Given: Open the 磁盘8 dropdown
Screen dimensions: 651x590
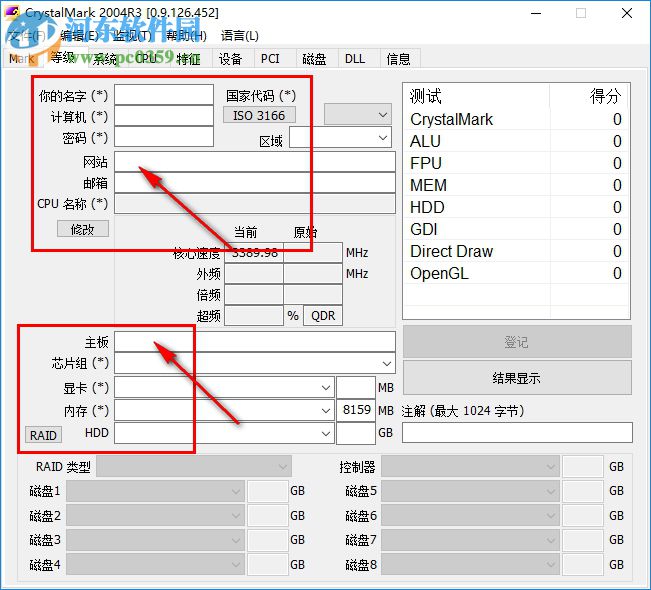Looking at the screenshot, I should pos(470,565).
